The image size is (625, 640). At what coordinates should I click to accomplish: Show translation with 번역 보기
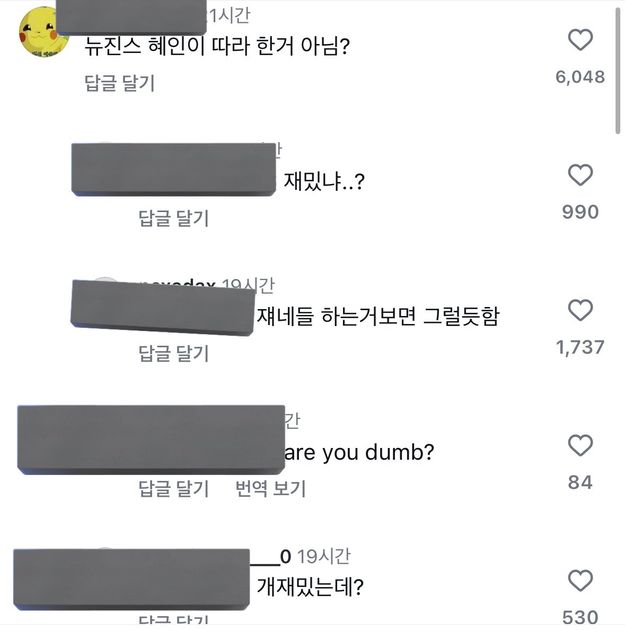pyautogui.click(x=270, y=489)
